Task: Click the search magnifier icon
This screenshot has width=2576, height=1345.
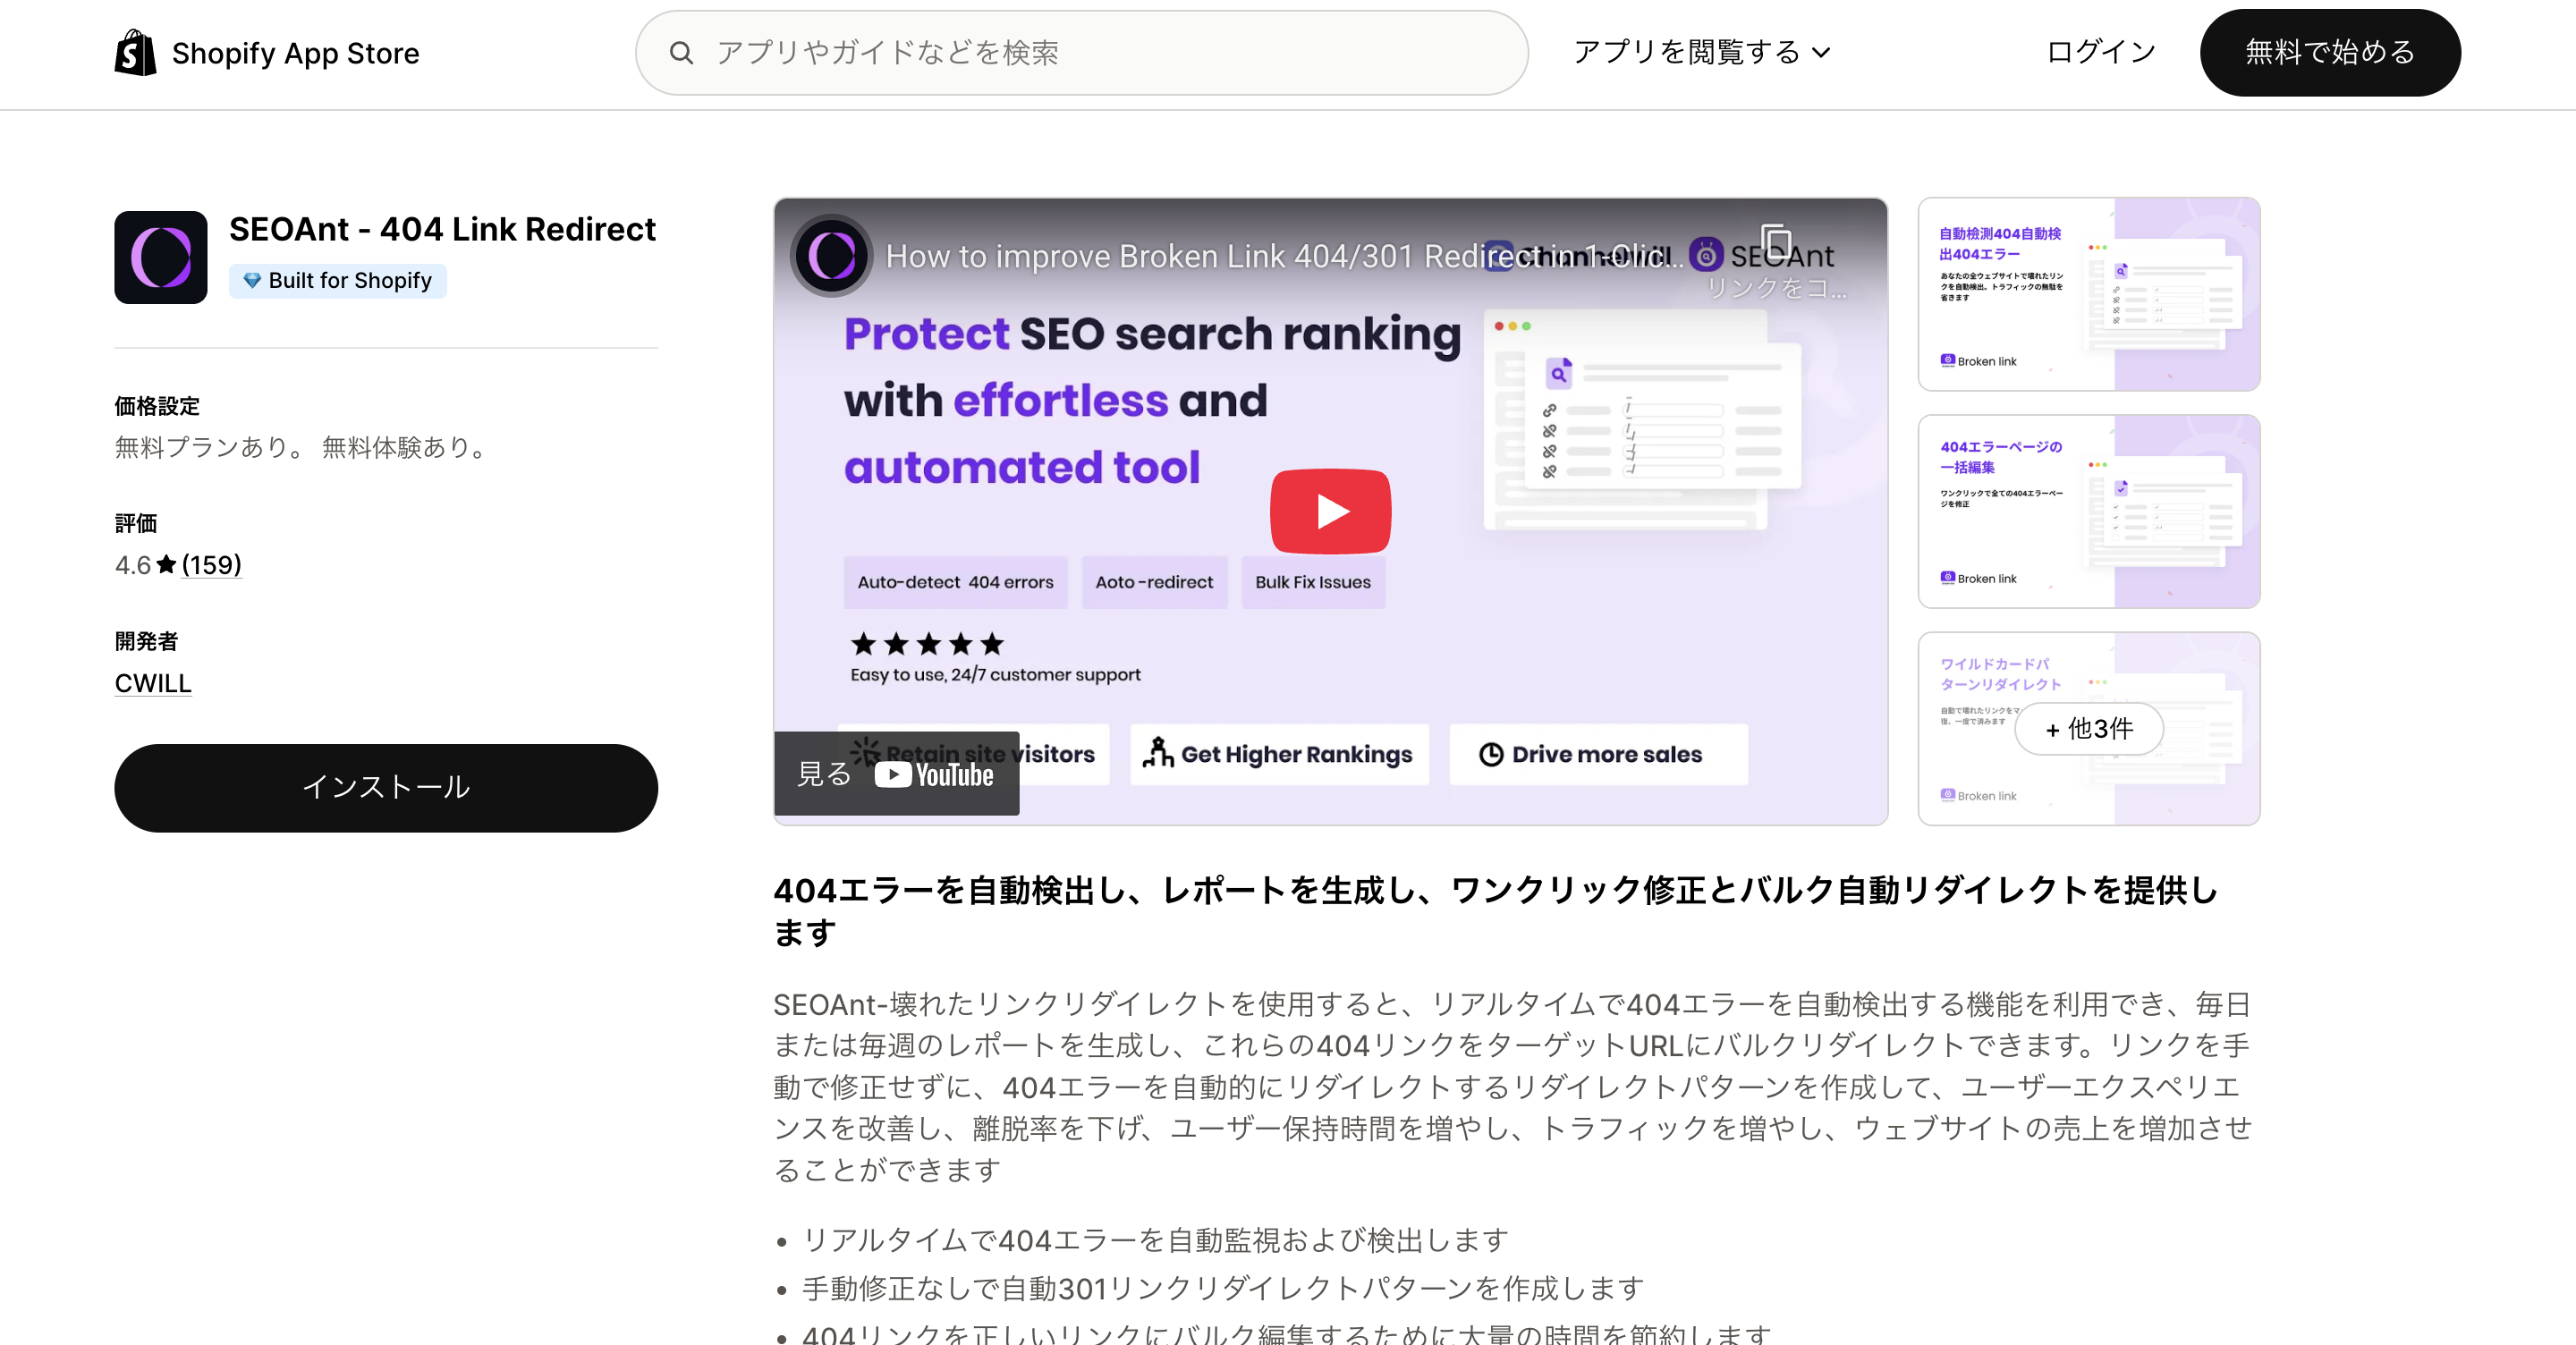Action: coord(683,52)
